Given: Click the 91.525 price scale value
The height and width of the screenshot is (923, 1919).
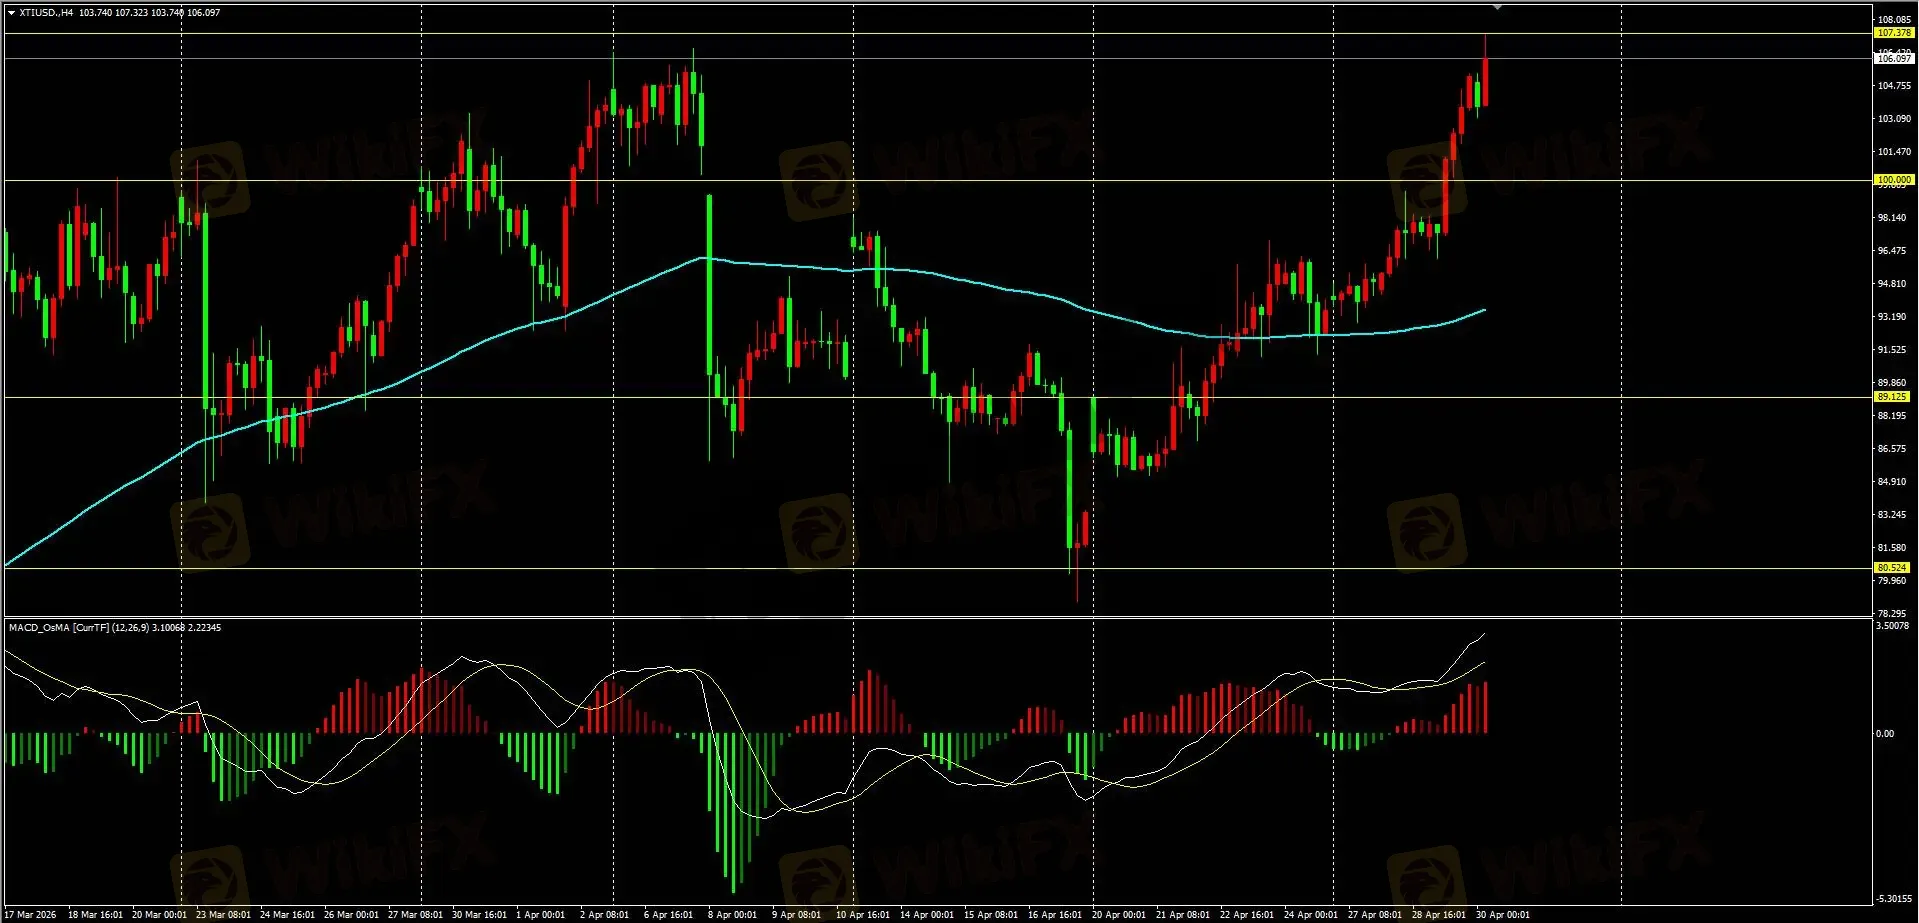Looking at the screenshot, I should coord(1891,350).
